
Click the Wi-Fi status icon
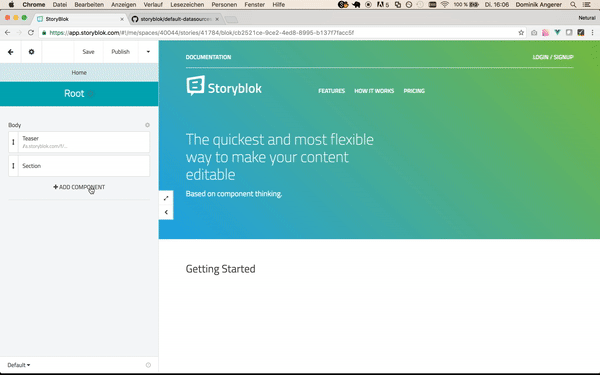444,5
